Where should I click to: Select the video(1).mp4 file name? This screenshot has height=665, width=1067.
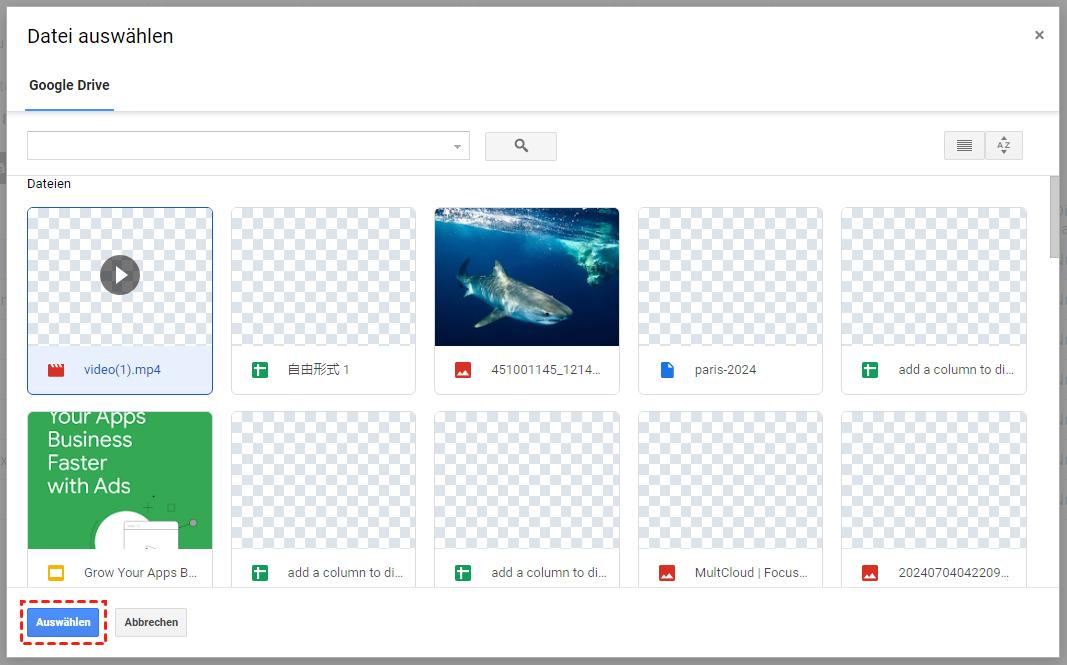point(122,370)
